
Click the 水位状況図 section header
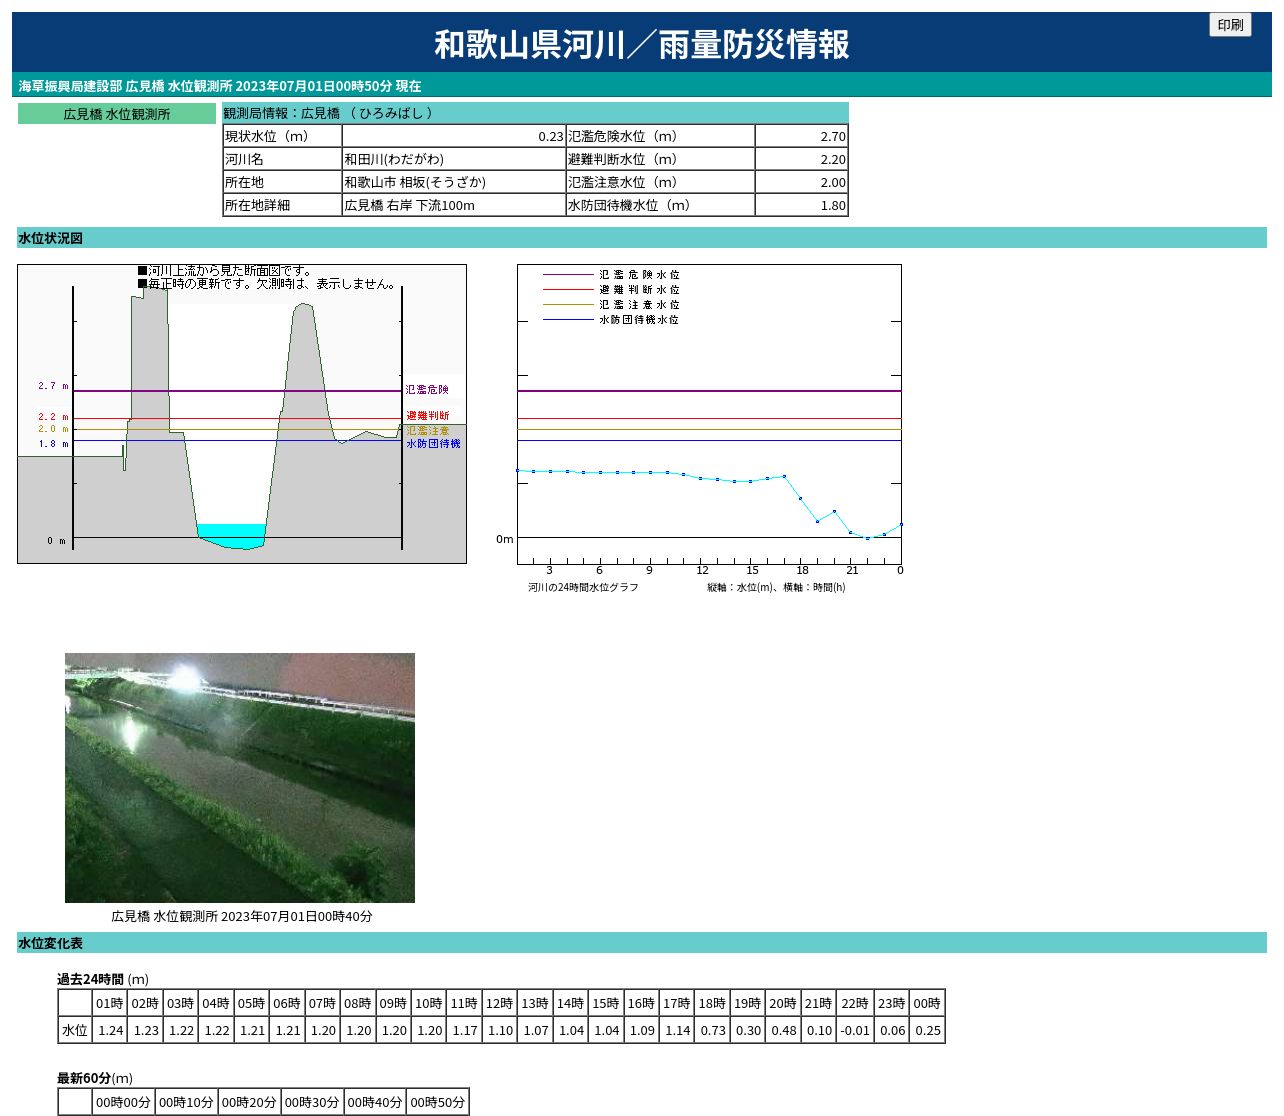[x=50, y=238]
